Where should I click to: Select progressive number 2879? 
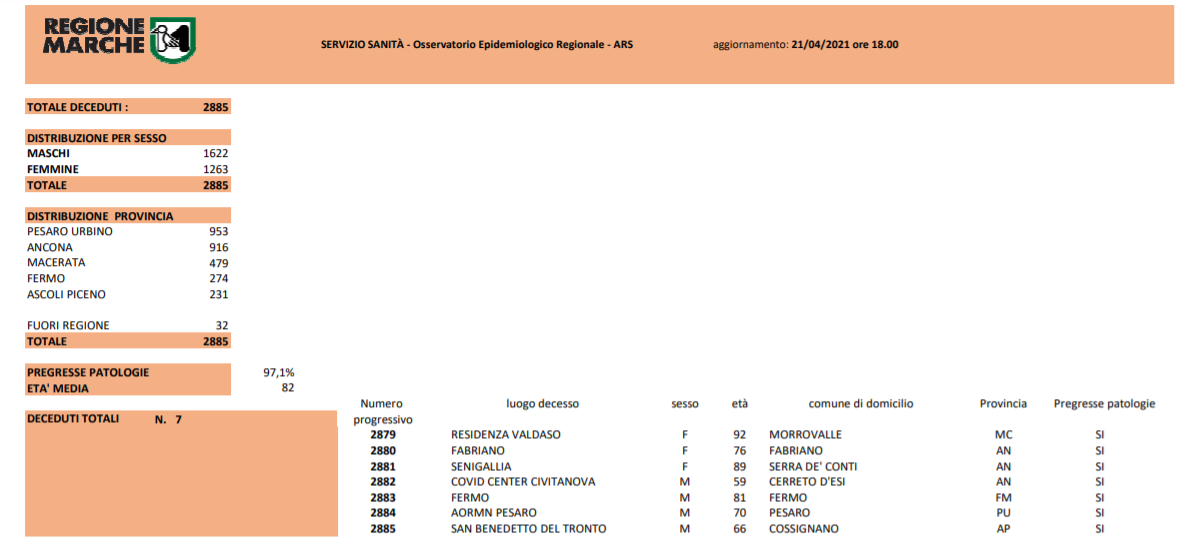tap(383, 436)
